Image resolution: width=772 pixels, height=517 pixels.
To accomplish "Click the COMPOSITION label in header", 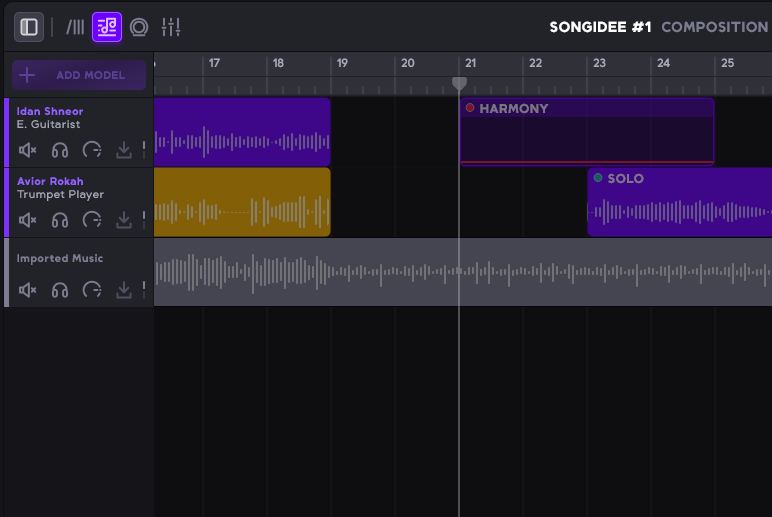I will coord(714,27).
